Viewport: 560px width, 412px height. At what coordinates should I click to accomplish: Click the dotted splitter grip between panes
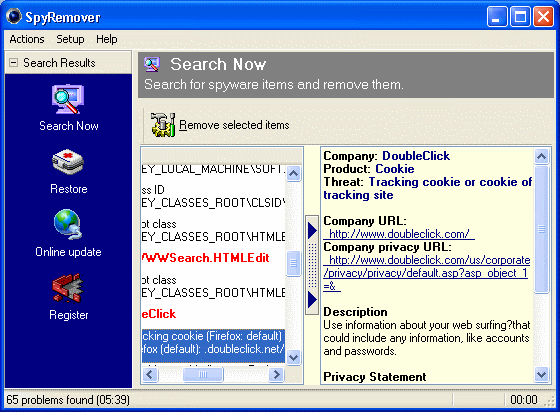click(x=312, y=265)
